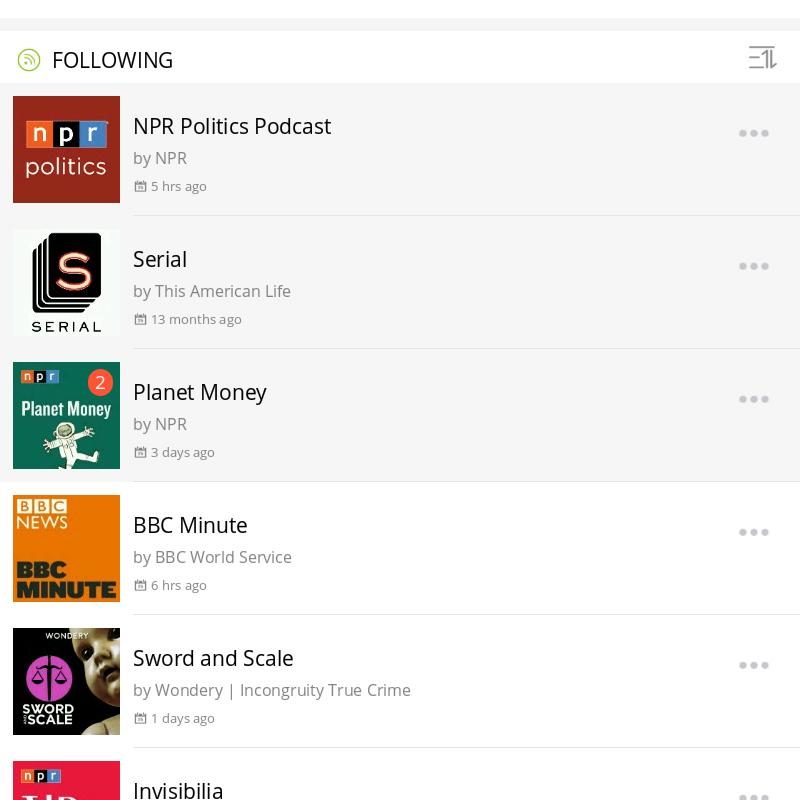Select the Sword and Scale title

point(213,658)
